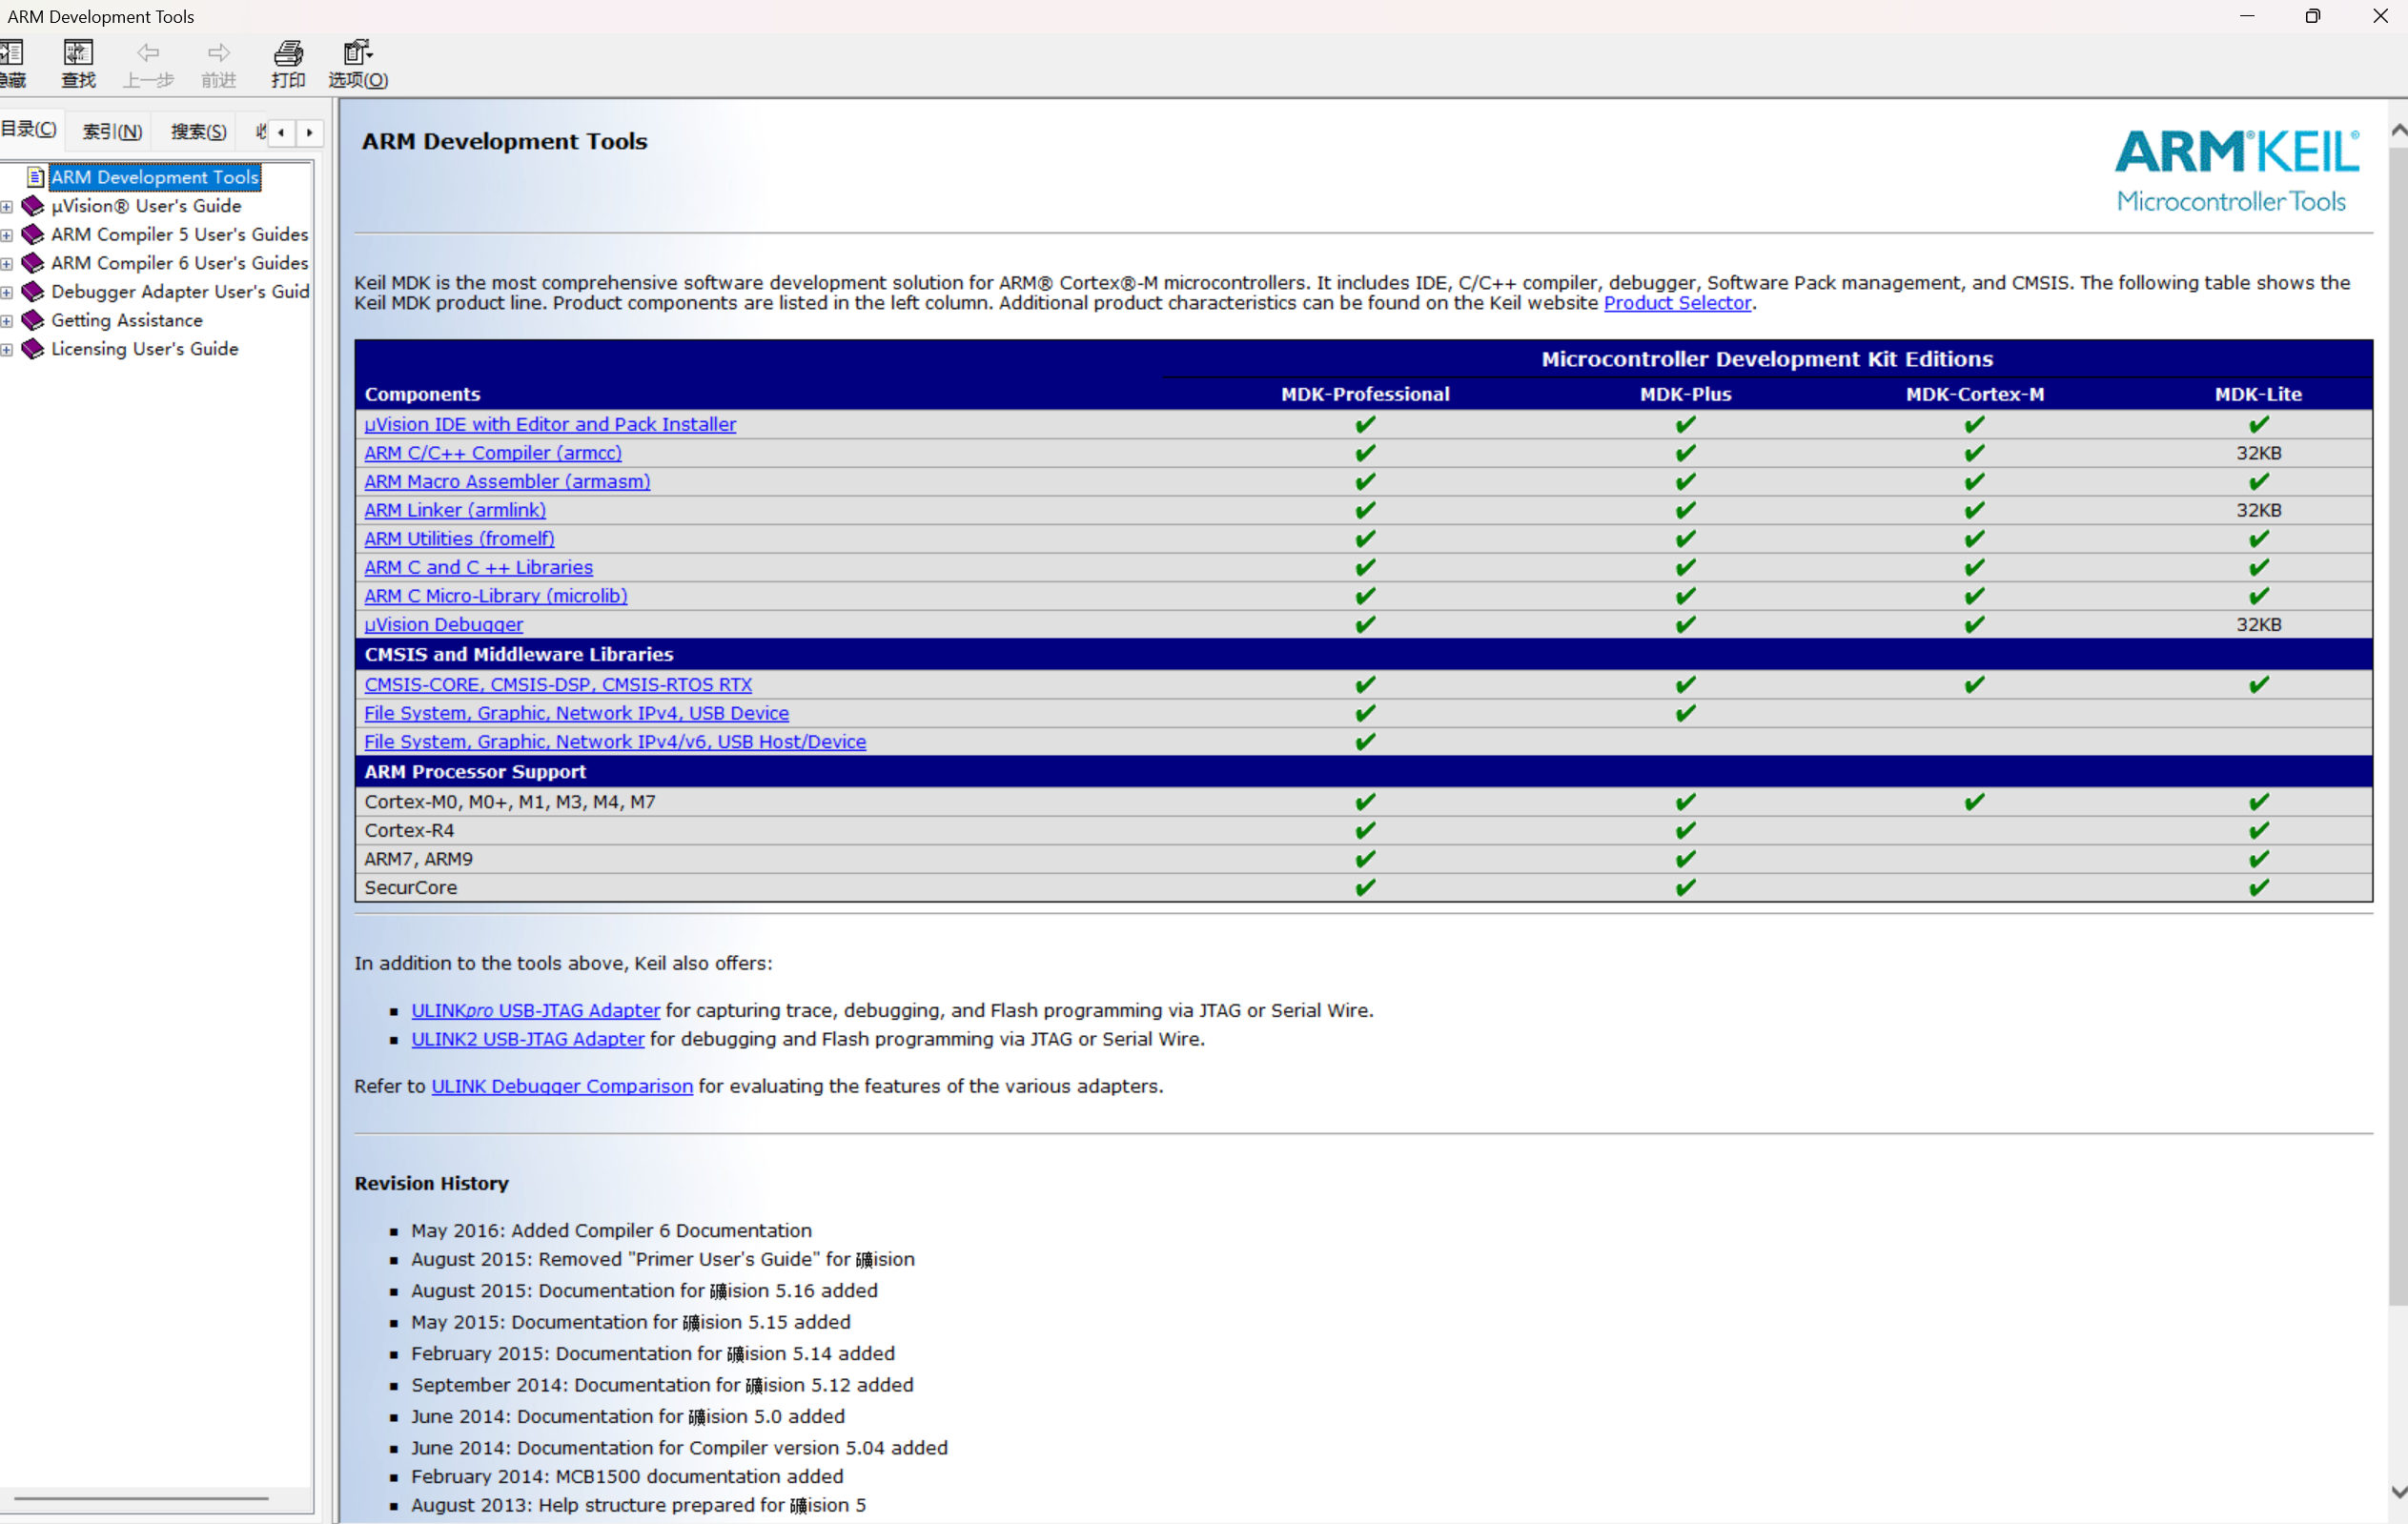Expand the Licensing User's Guide node
This screenshot has height=1524, width=2408.
click(x=6, y=350)
